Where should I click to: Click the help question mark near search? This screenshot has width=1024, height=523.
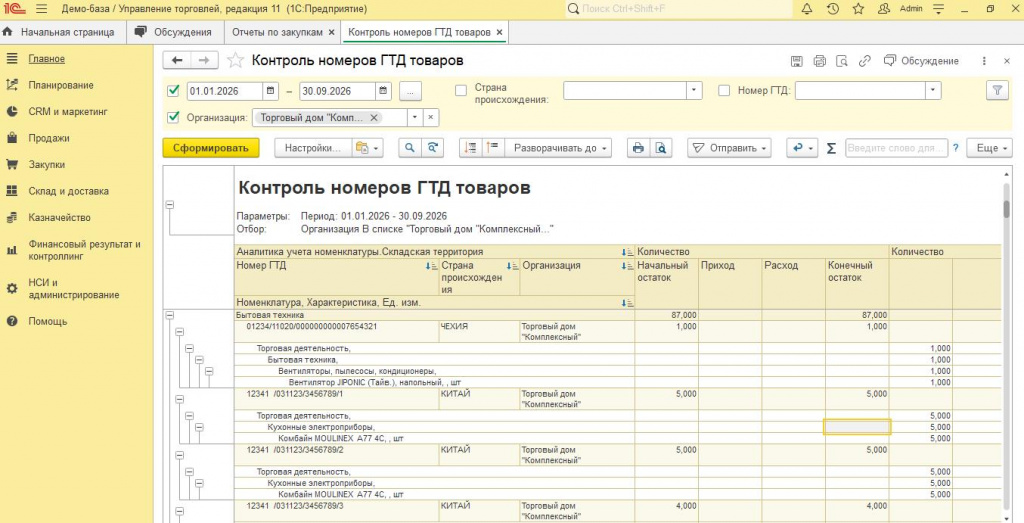click(x=955, y=148)
